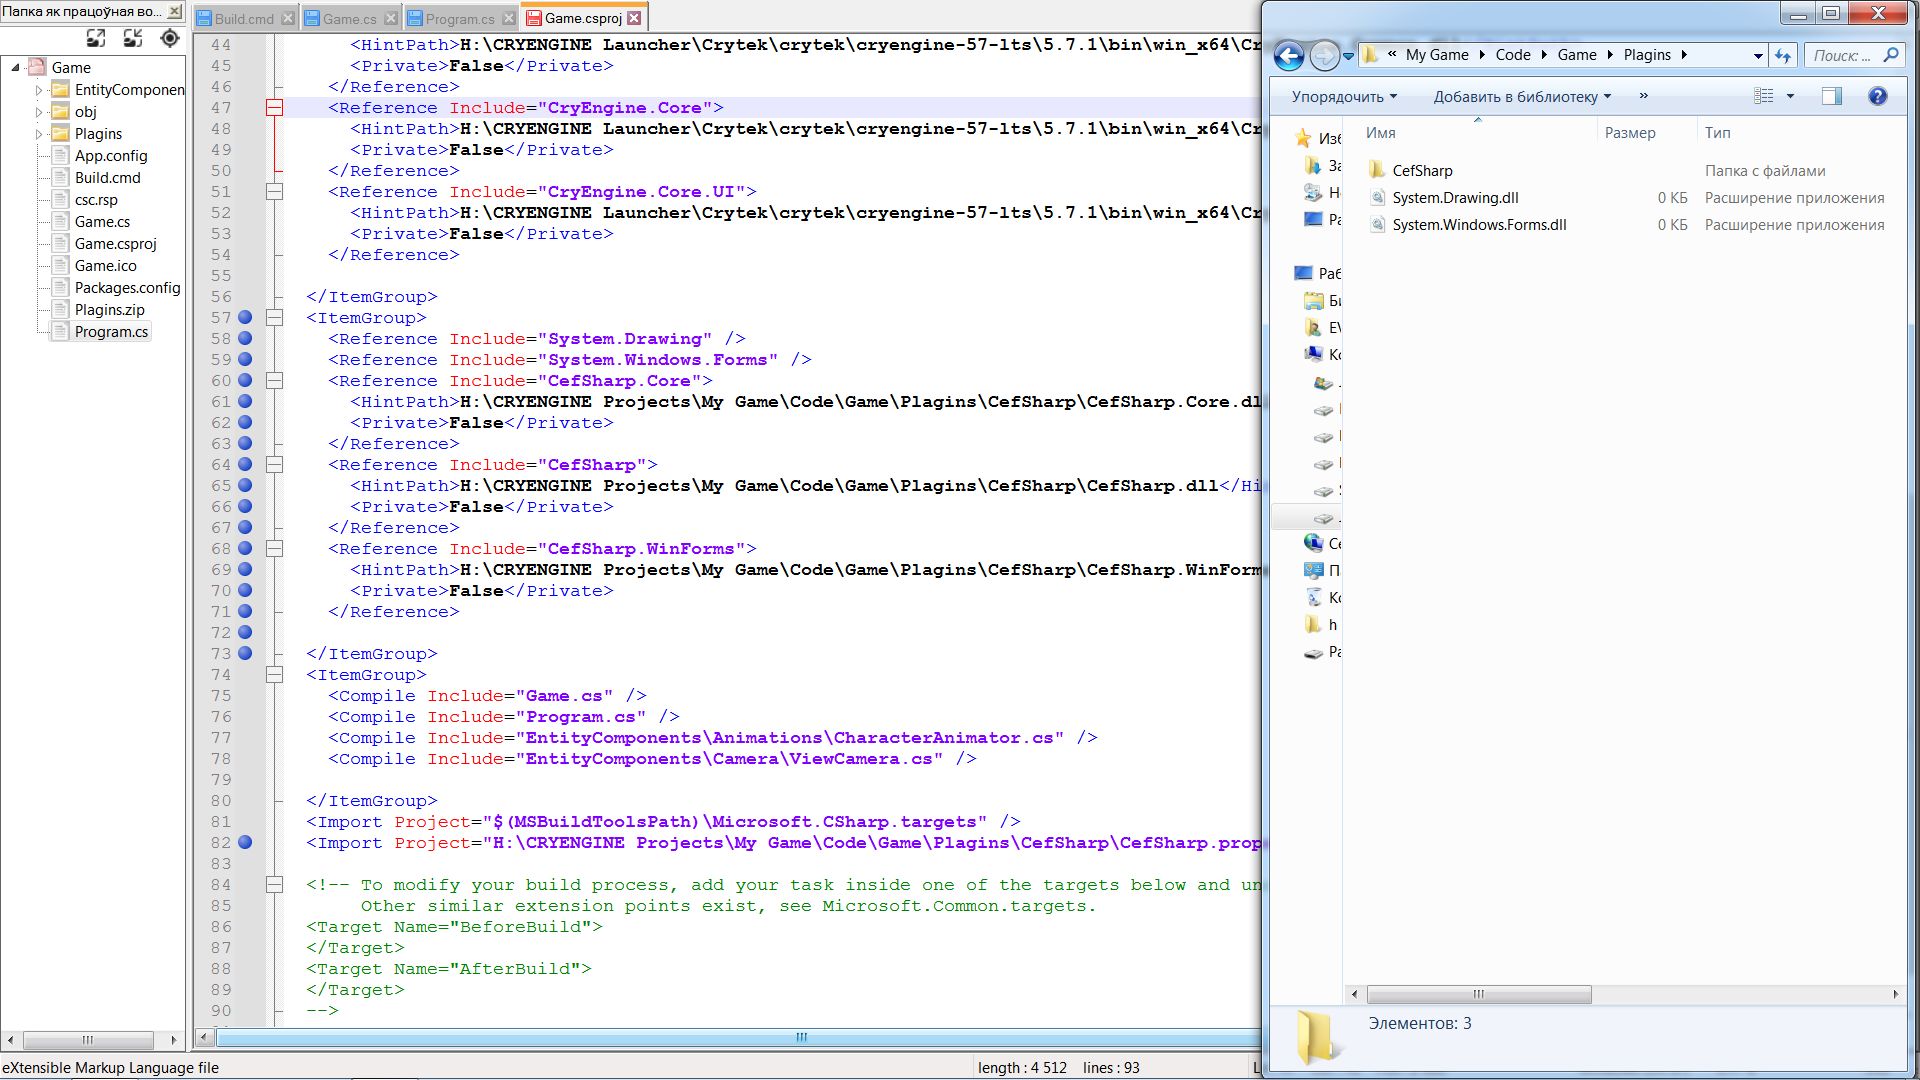This screenshot has height=1080, width=1920.
Task: Collapse the ItemGroup fold at line 57
Action: pyautogui.click(x=274, y=317)
